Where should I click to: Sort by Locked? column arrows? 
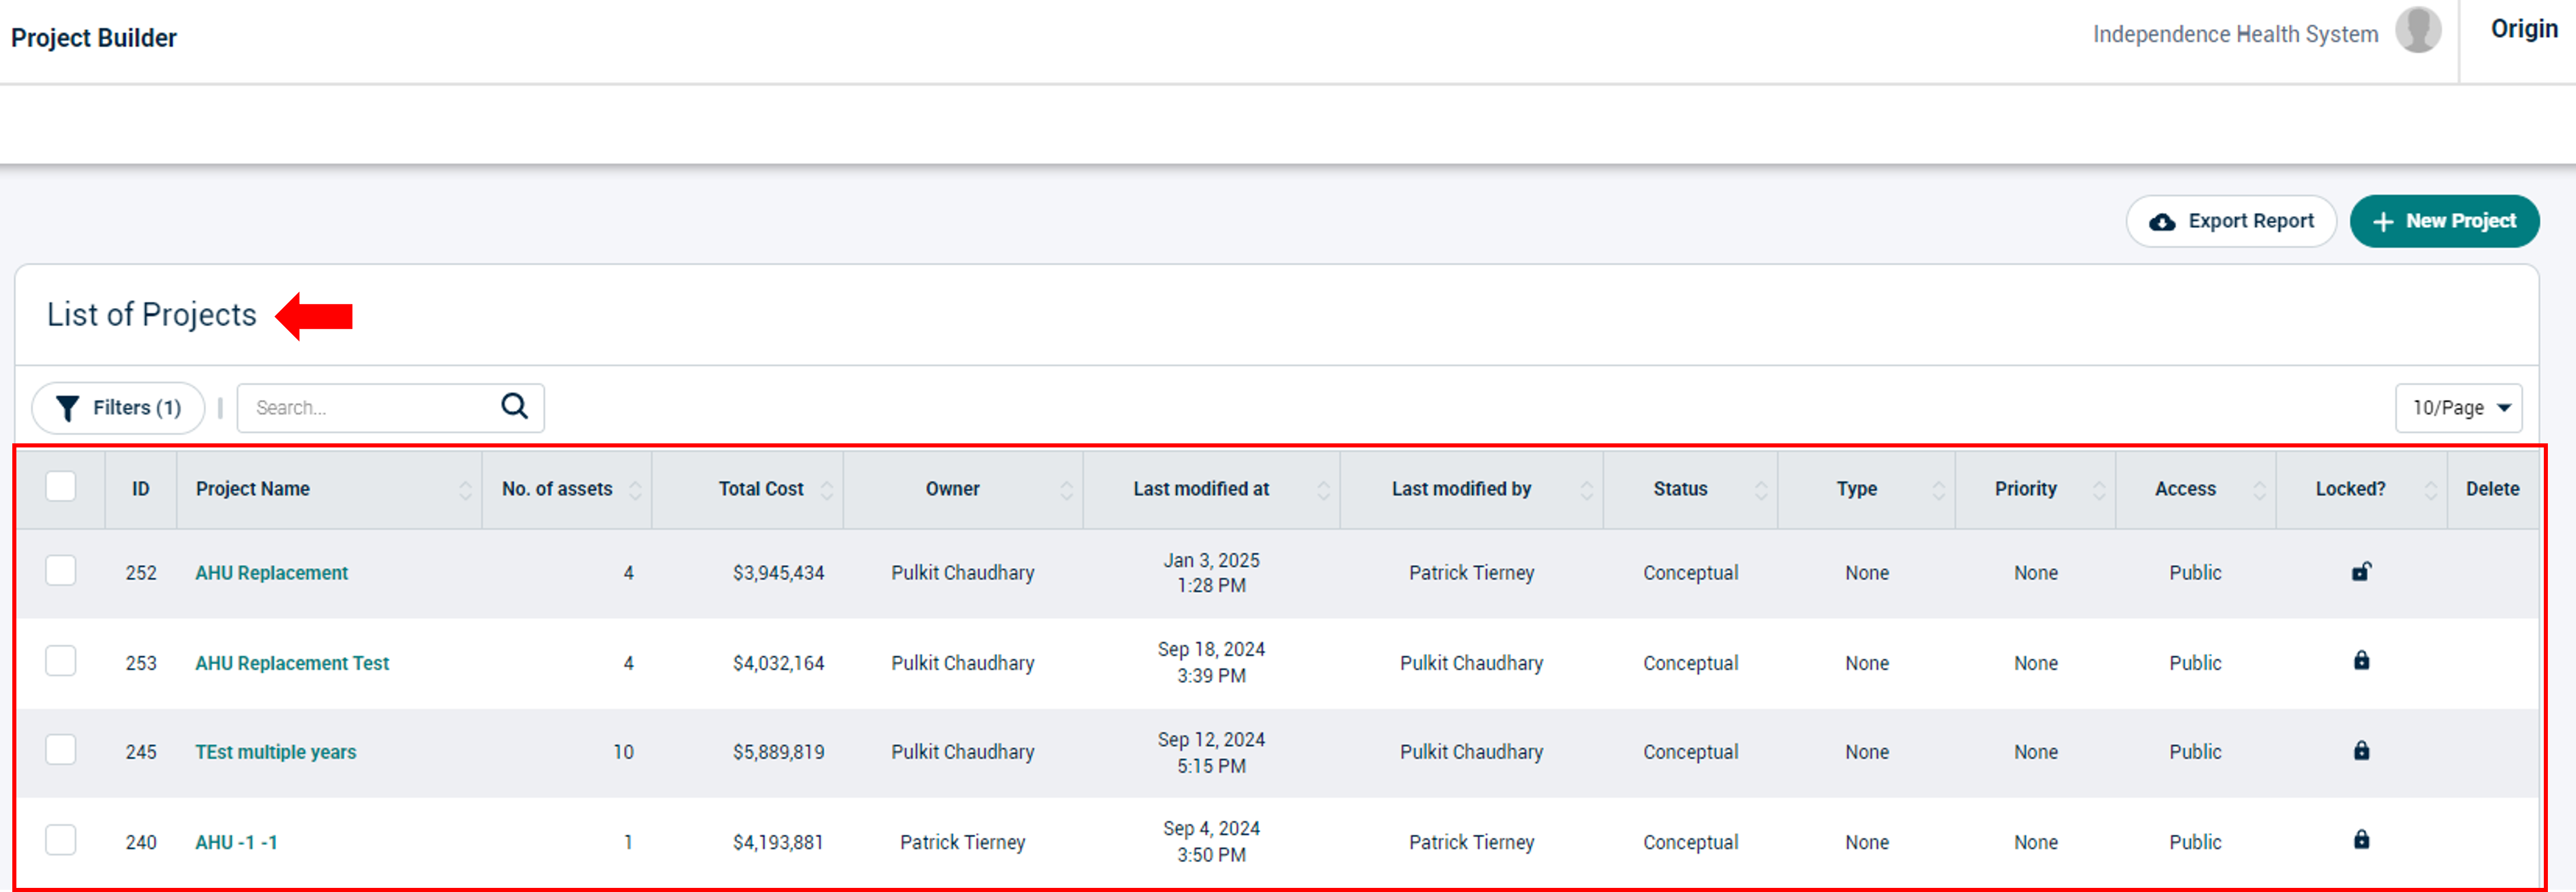pyautogui.click(x=2431, y=490)
